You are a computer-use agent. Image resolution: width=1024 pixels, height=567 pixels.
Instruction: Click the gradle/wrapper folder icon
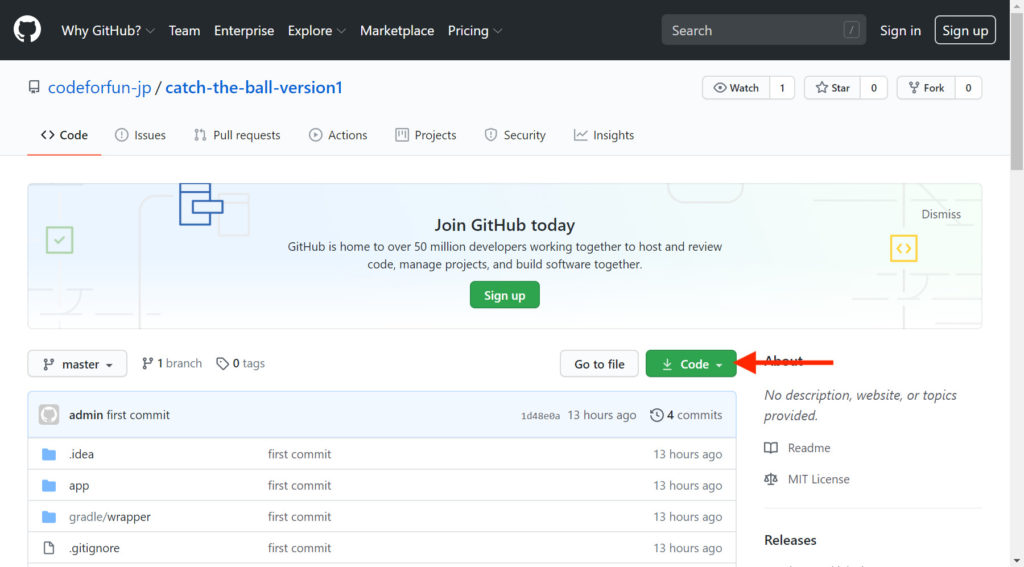[x=49, y=517]
